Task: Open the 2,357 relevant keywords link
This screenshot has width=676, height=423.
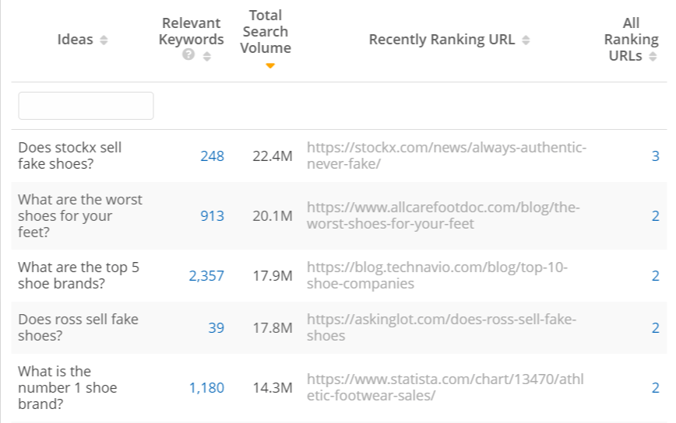Action: click(207, 276)
